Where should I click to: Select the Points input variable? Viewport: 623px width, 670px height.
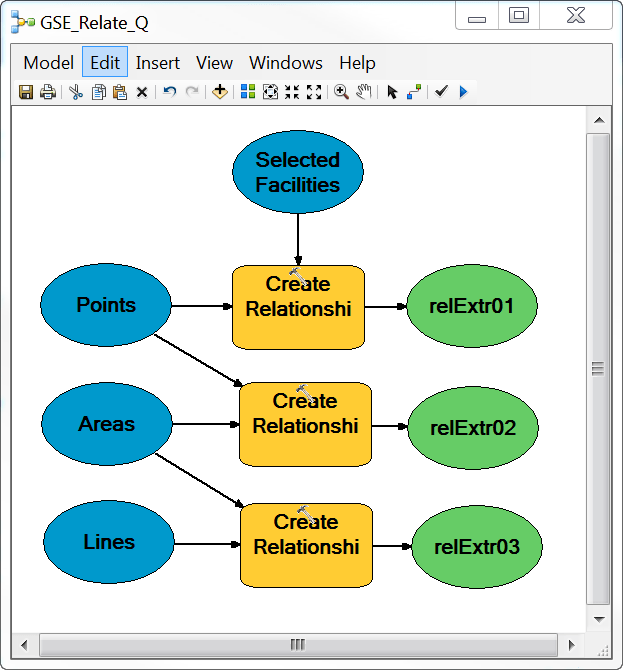coord(106,305)
